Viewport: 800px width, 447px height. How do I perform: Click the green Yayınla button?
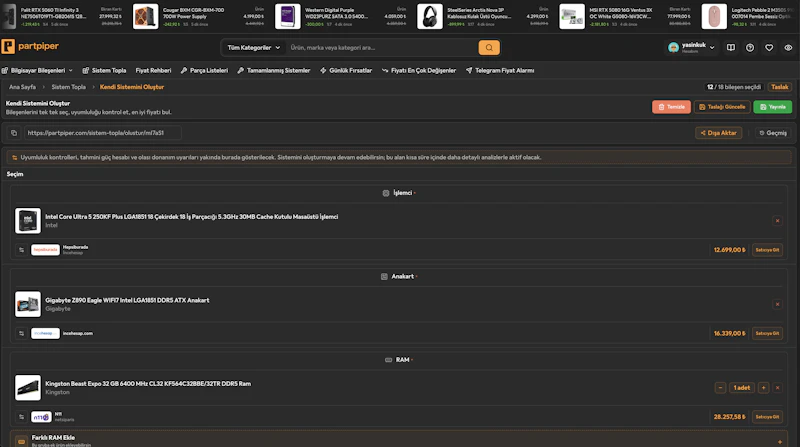coord(772,107)
